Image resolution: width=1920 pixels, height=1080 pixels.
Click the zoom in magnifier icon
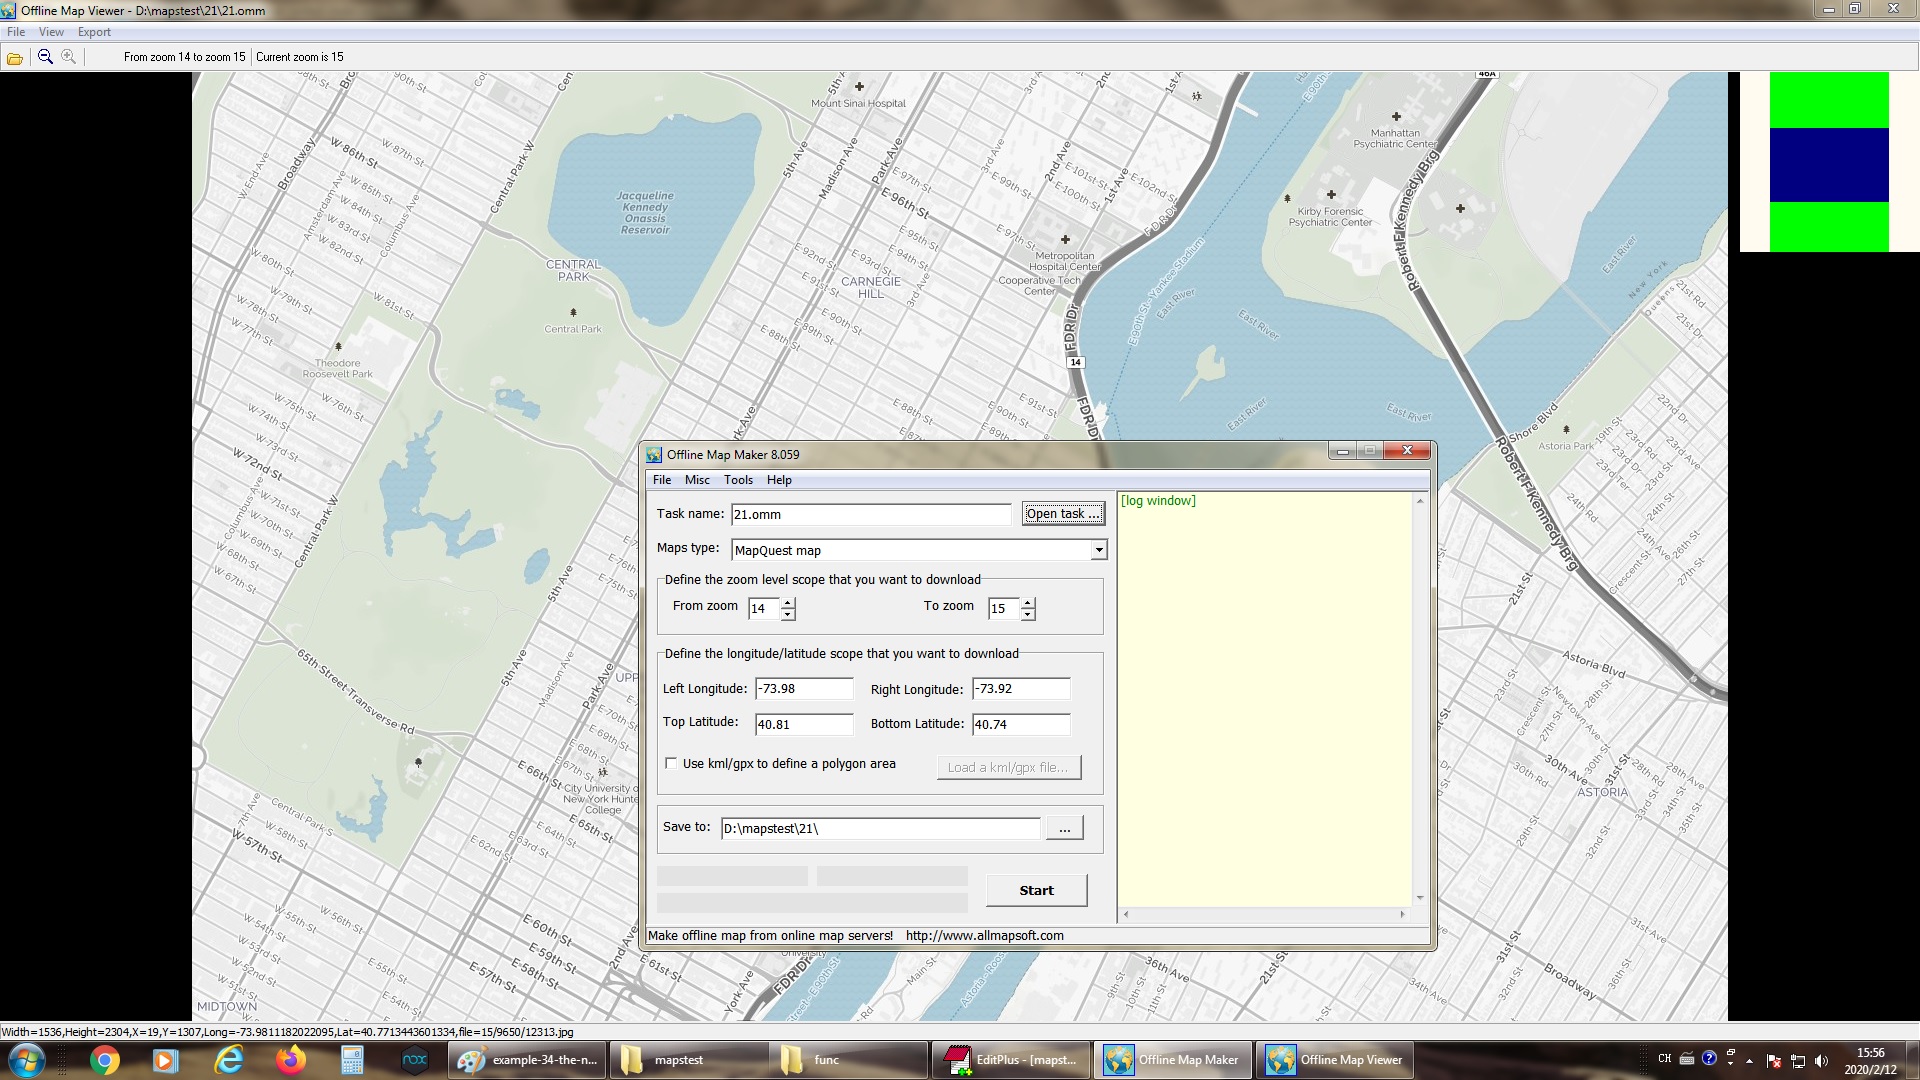click(x=68, y=57)
